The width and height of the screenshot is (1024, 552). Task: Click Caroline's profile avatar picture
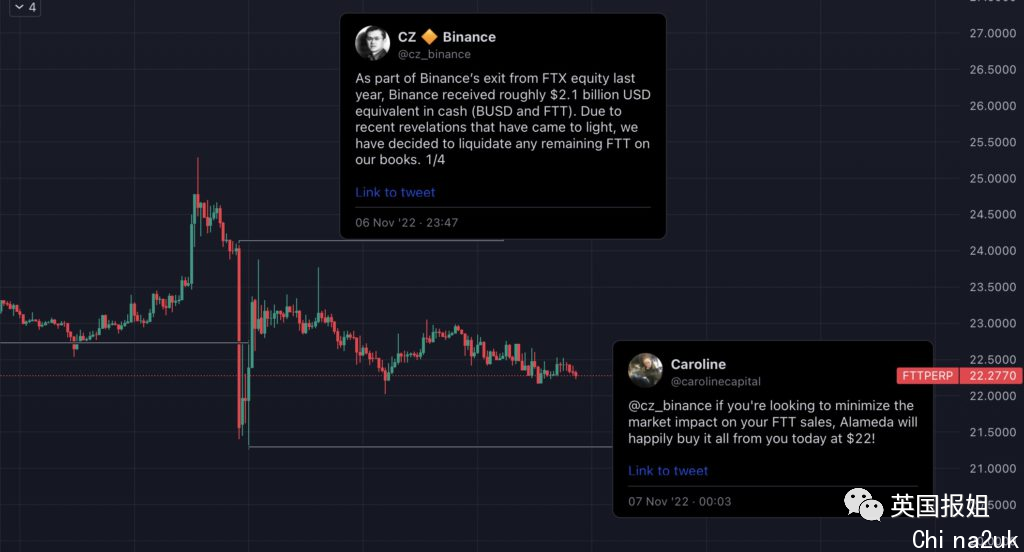[x=645, y=370]
